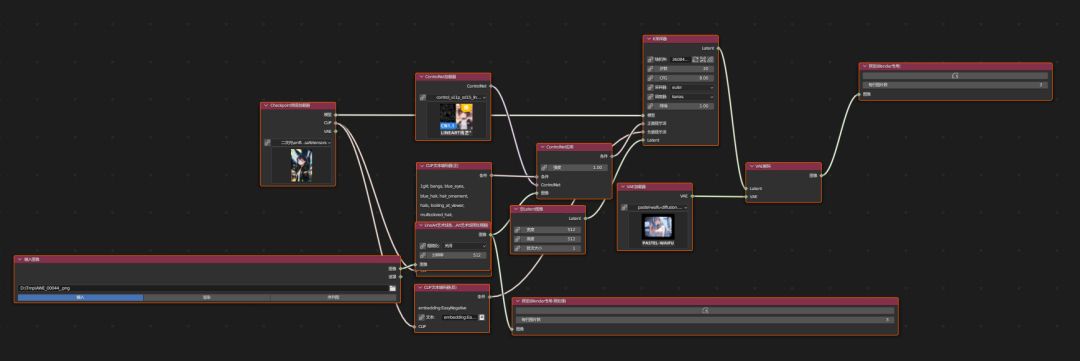Click the Latent input socket on the K sampler

coord(643,140)
